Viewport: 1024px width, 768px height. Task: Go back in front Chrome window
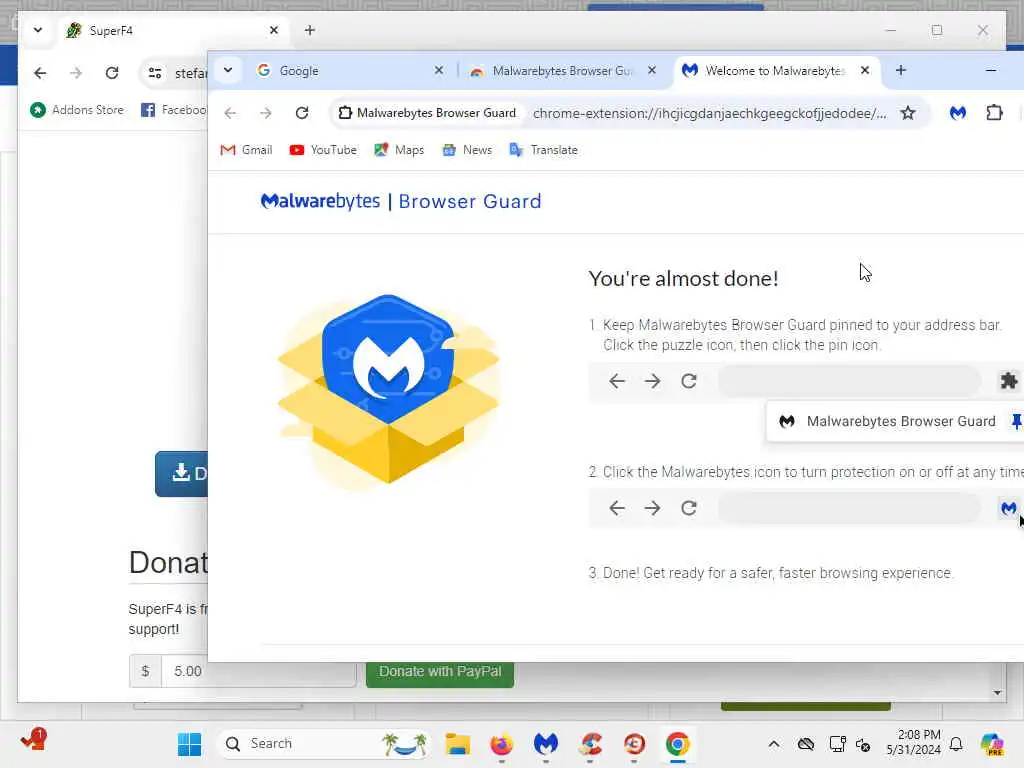click(230, 113)
